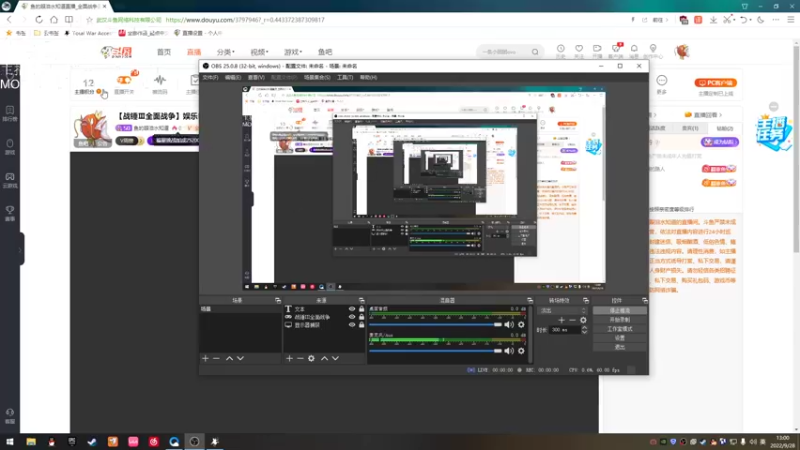Click the Start Recording button in OBS
This screenshot has width=800, height=450.
pyautogui.click(x=620, y=319)
